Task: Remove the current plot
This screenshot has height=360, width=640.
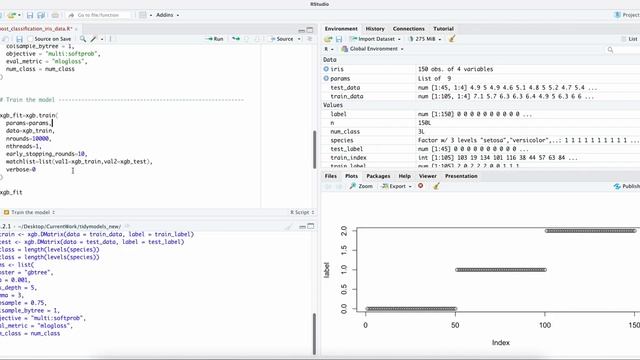Action: tap(420, 186)
